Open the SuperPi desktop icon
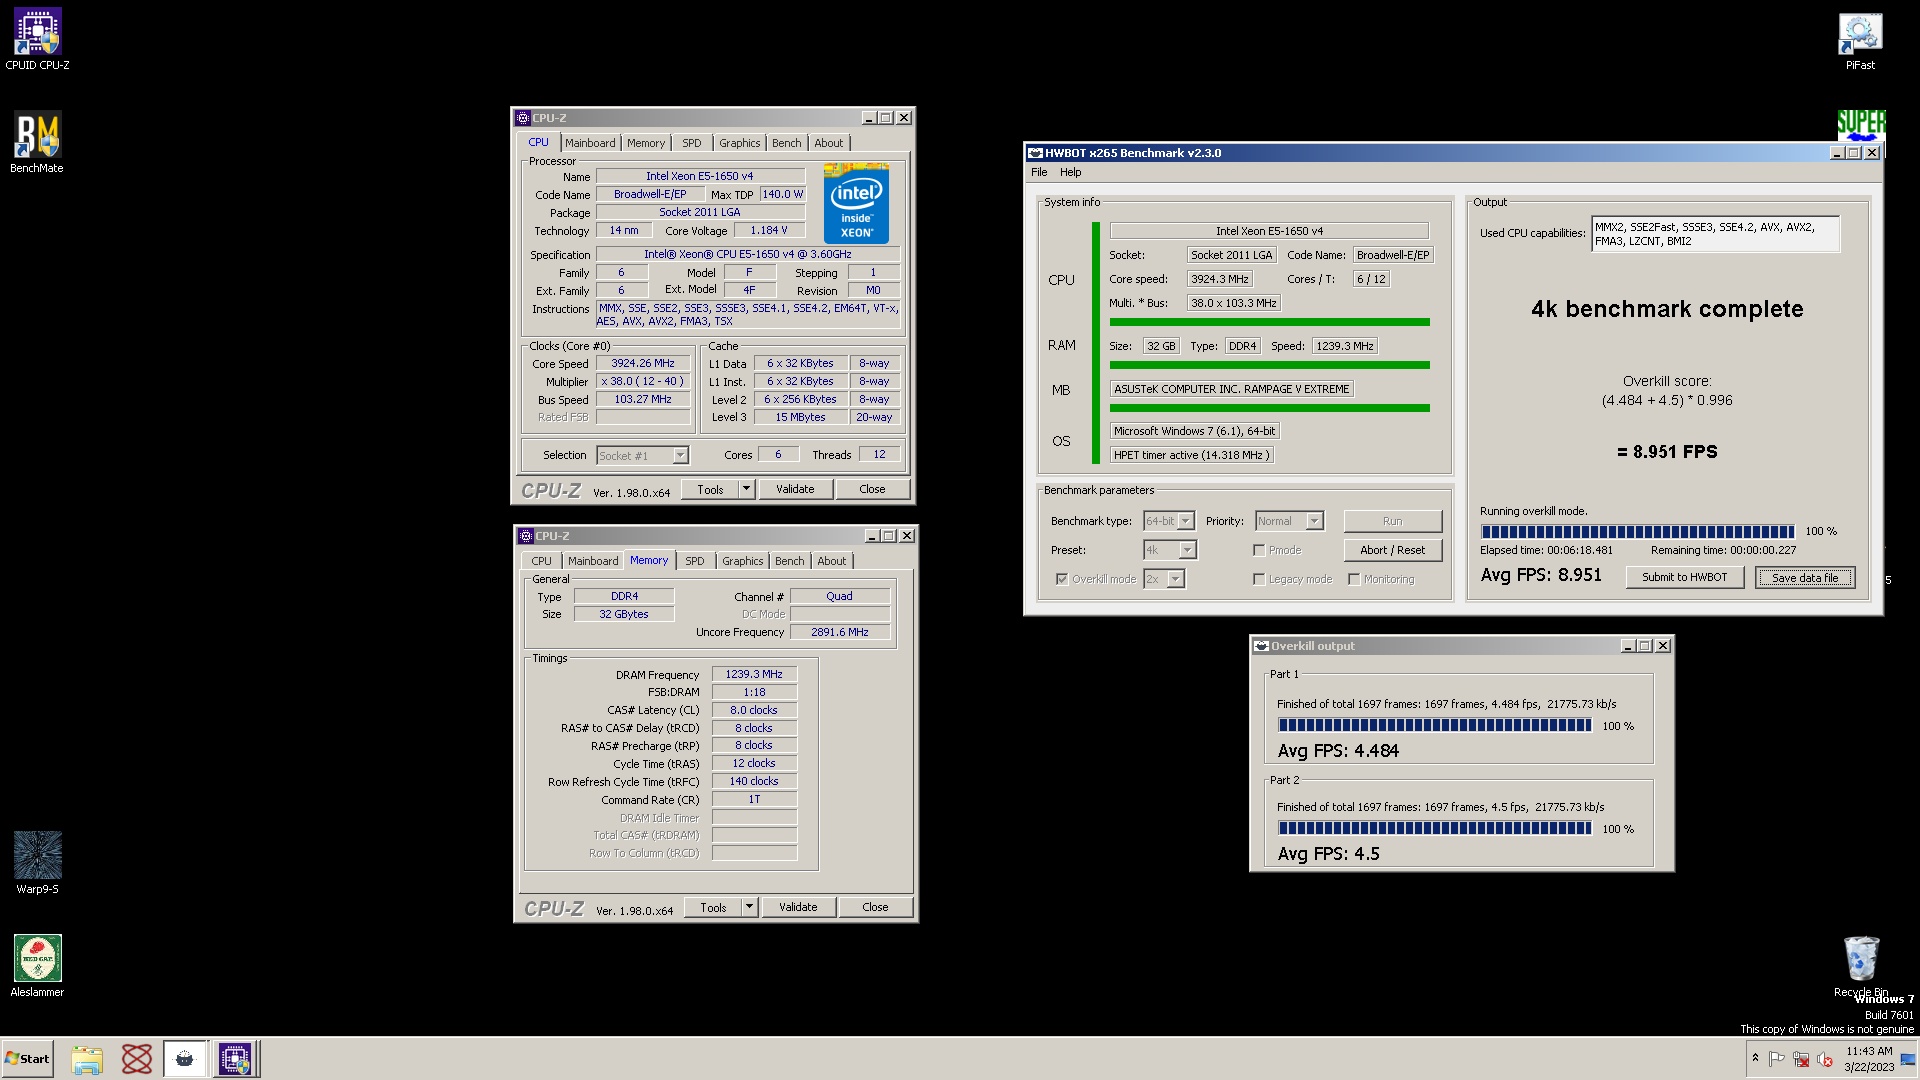The height and width of the screenshot is (1080, 1920). click(1861, 125)
